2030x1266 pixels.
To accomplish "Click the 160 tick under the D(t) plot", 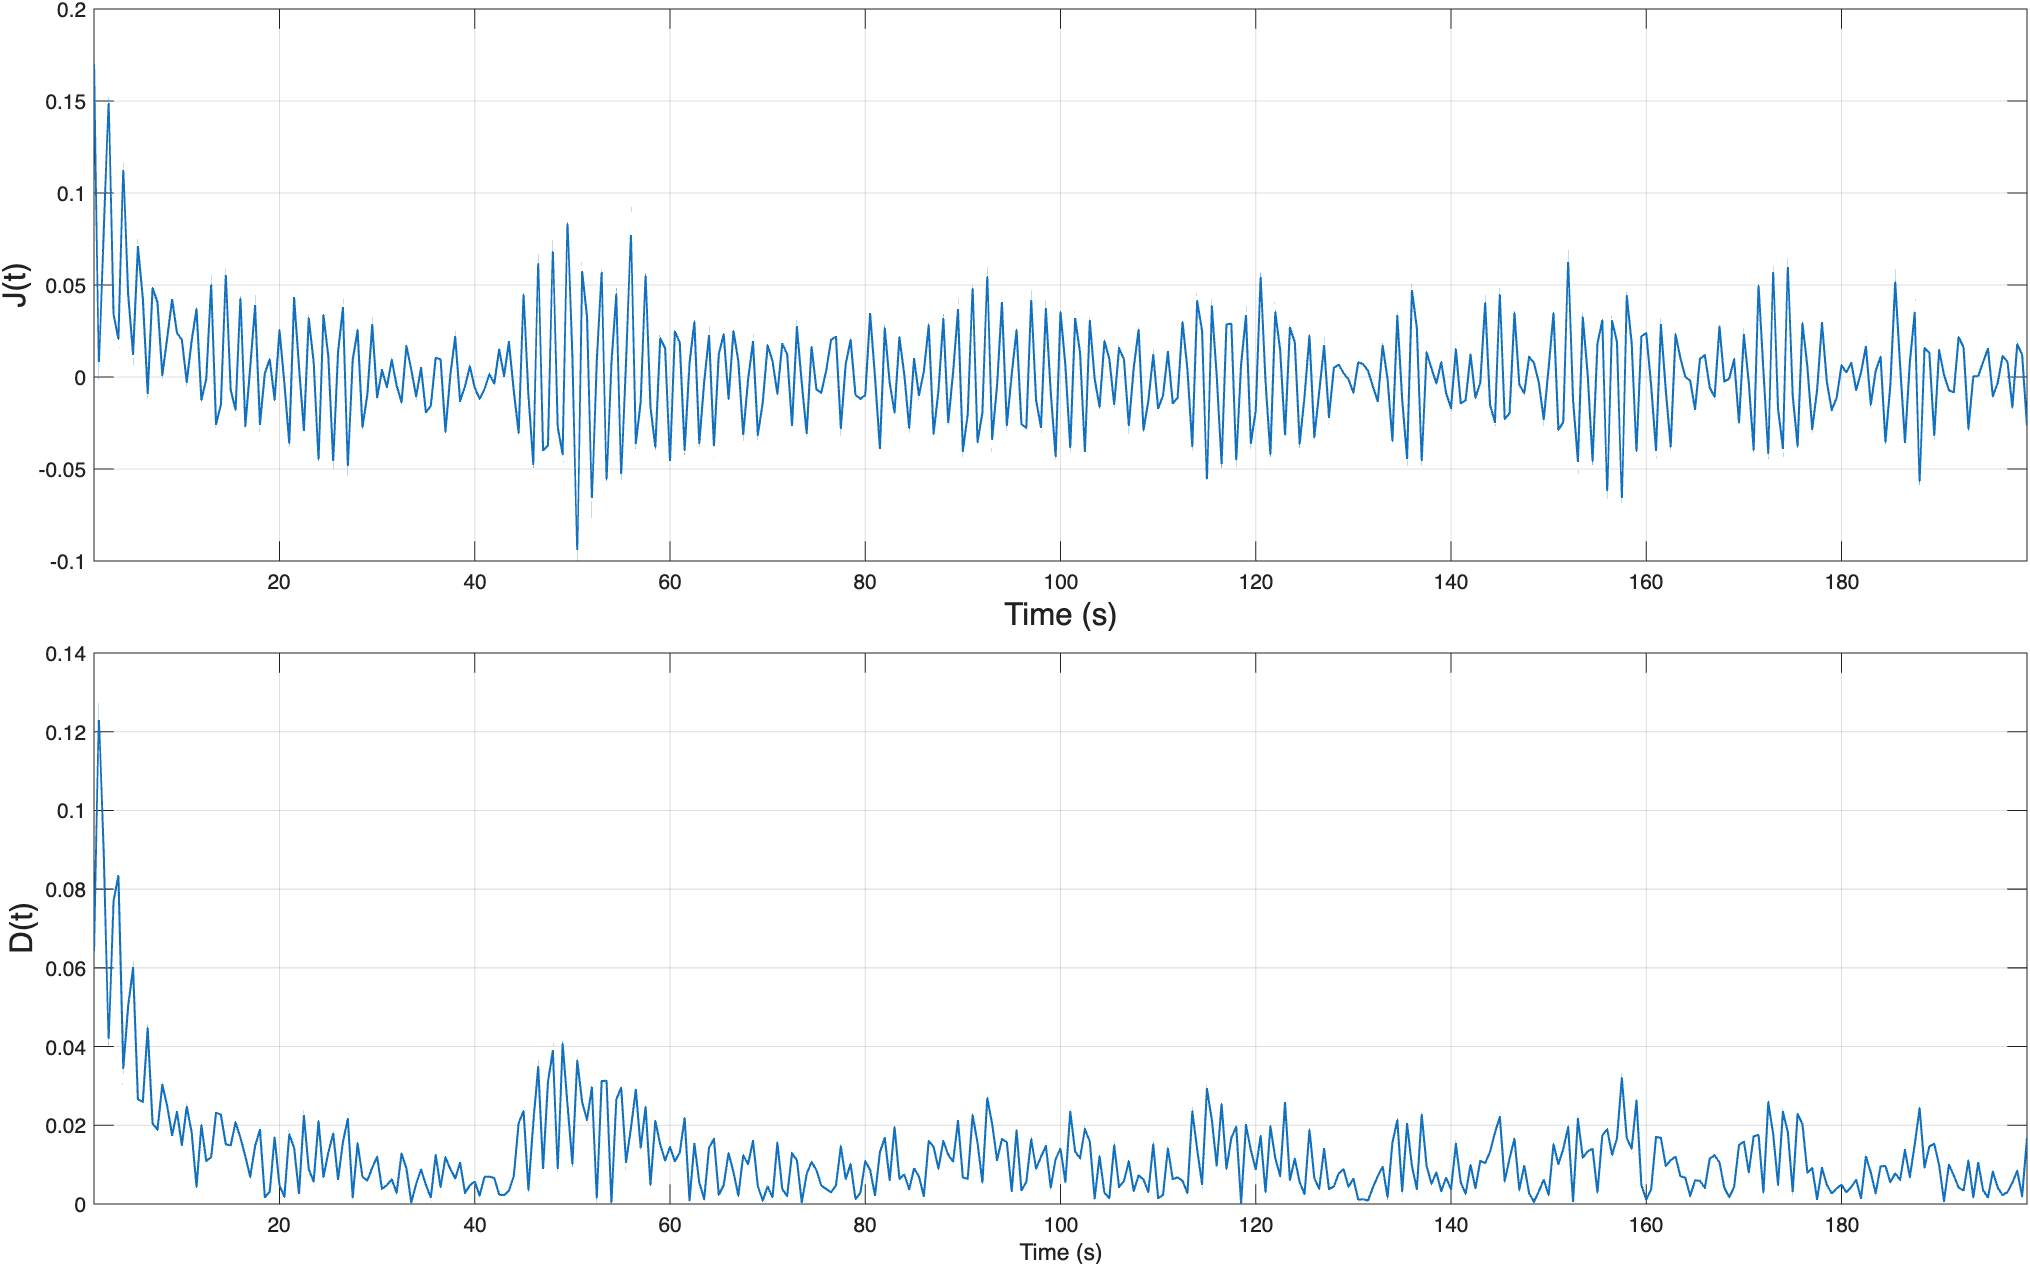I will pos(1645,1225).
